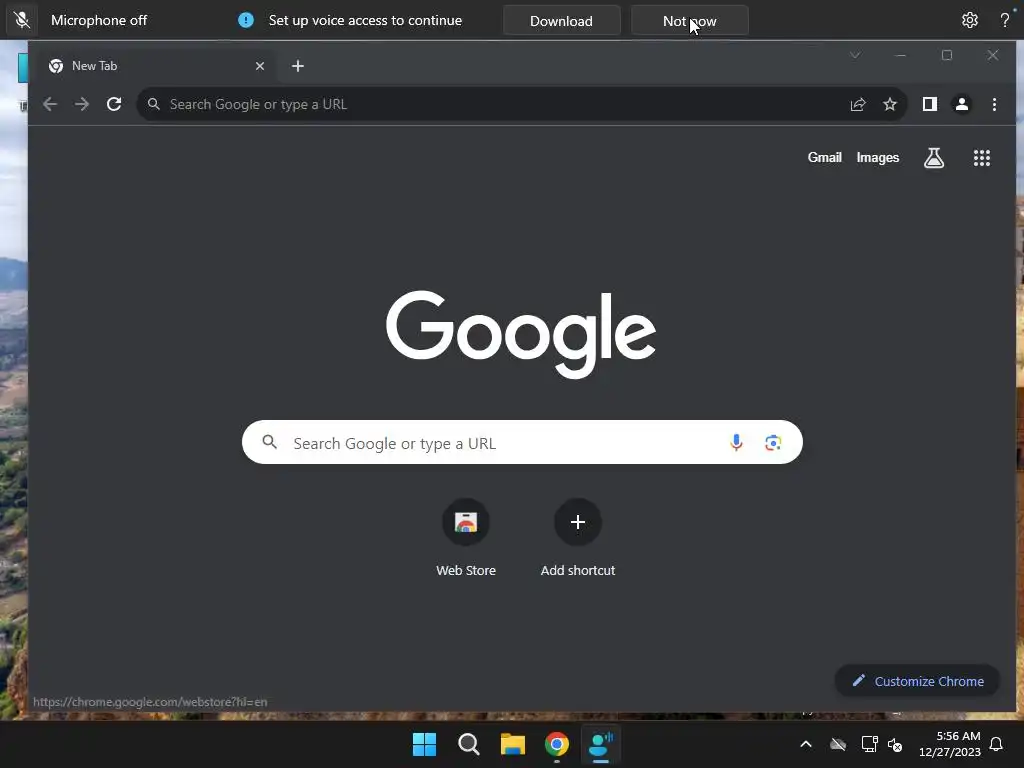Click the blue info icon beside setup message
The width and height of the screenshot is (1024, 768).
coord(246,20)
